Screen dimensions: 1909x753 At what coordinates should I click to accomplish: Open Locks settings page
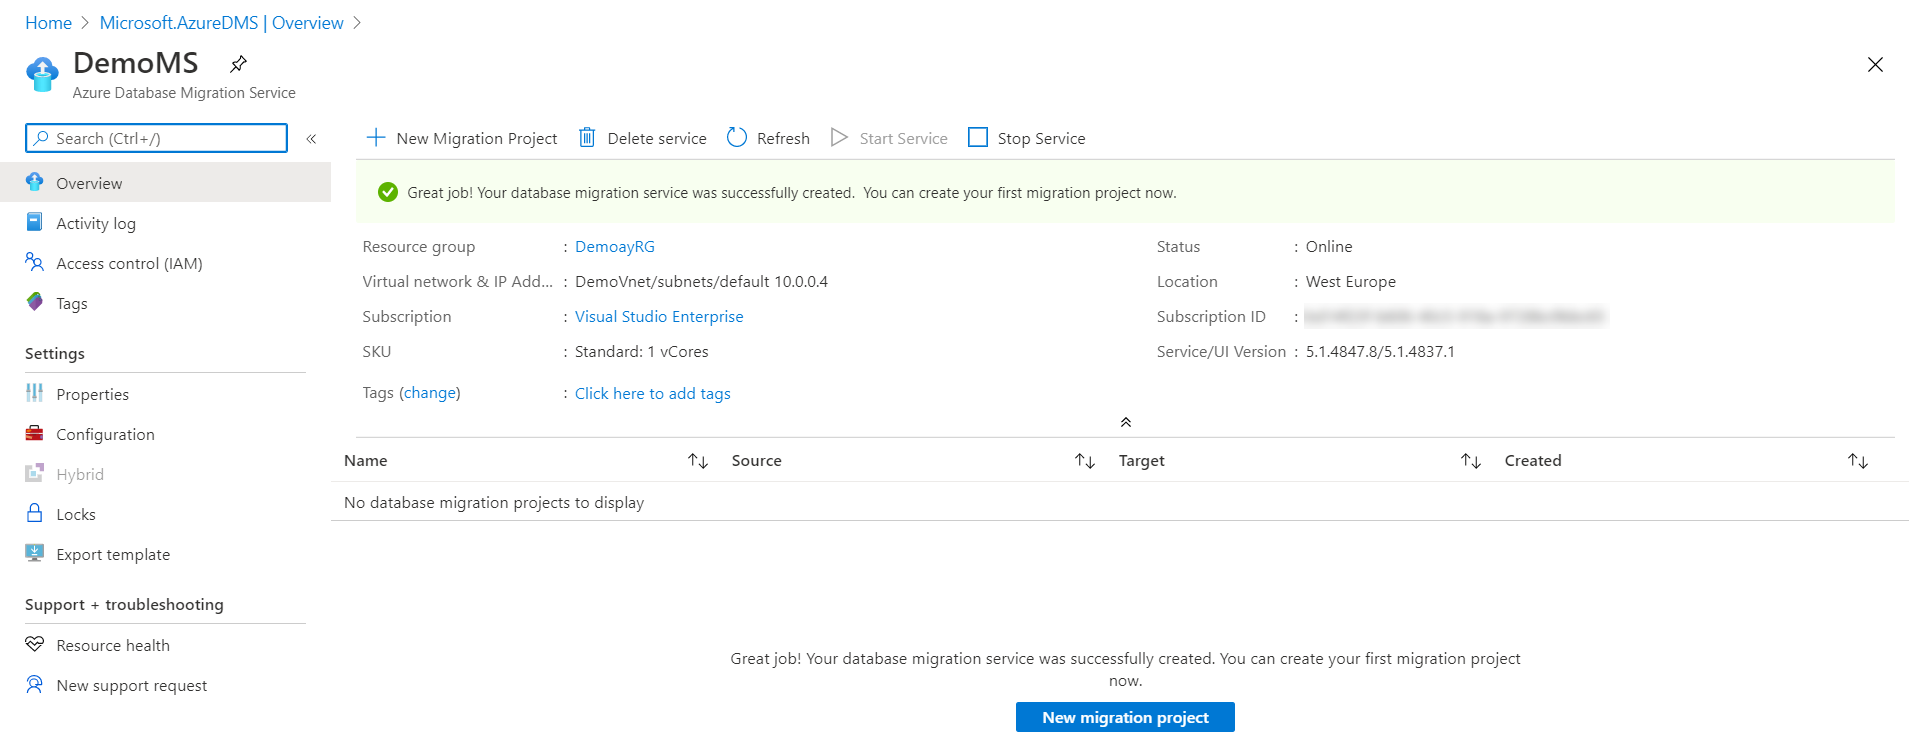pyautogui.click(x=75, y=515)
